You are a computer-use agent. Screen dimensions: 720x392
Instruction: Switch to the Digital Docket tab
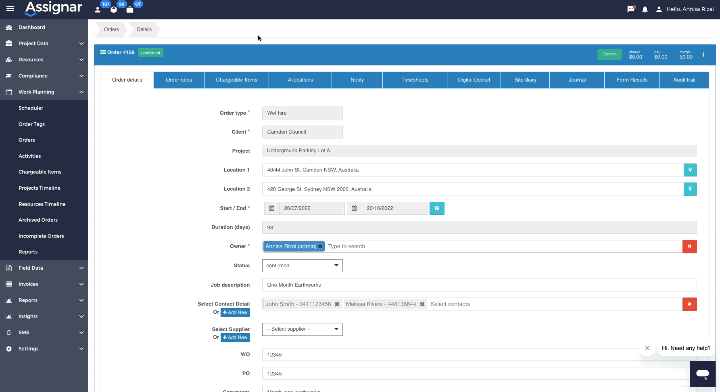pos(474,80)
